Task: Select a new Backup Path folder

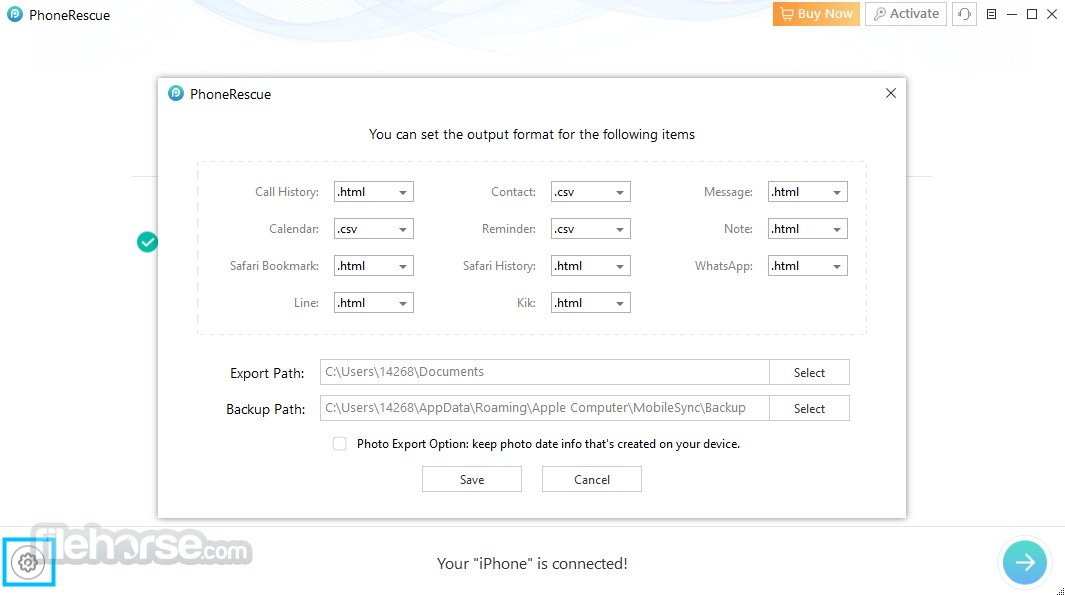Action: (x=809, y=408)
